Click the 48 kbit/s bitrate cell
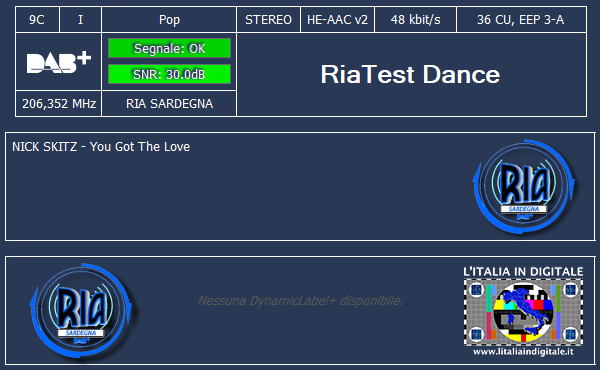 (415, 19)
